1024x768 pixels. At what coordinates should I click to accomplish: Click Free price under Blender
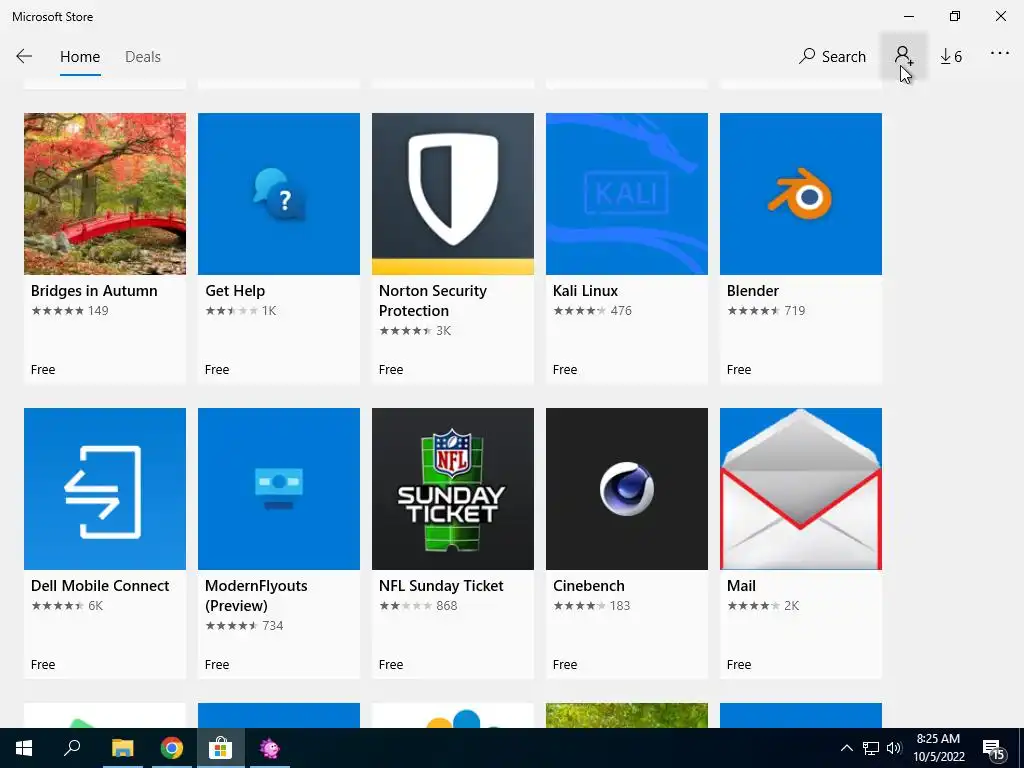pos(739,370)
